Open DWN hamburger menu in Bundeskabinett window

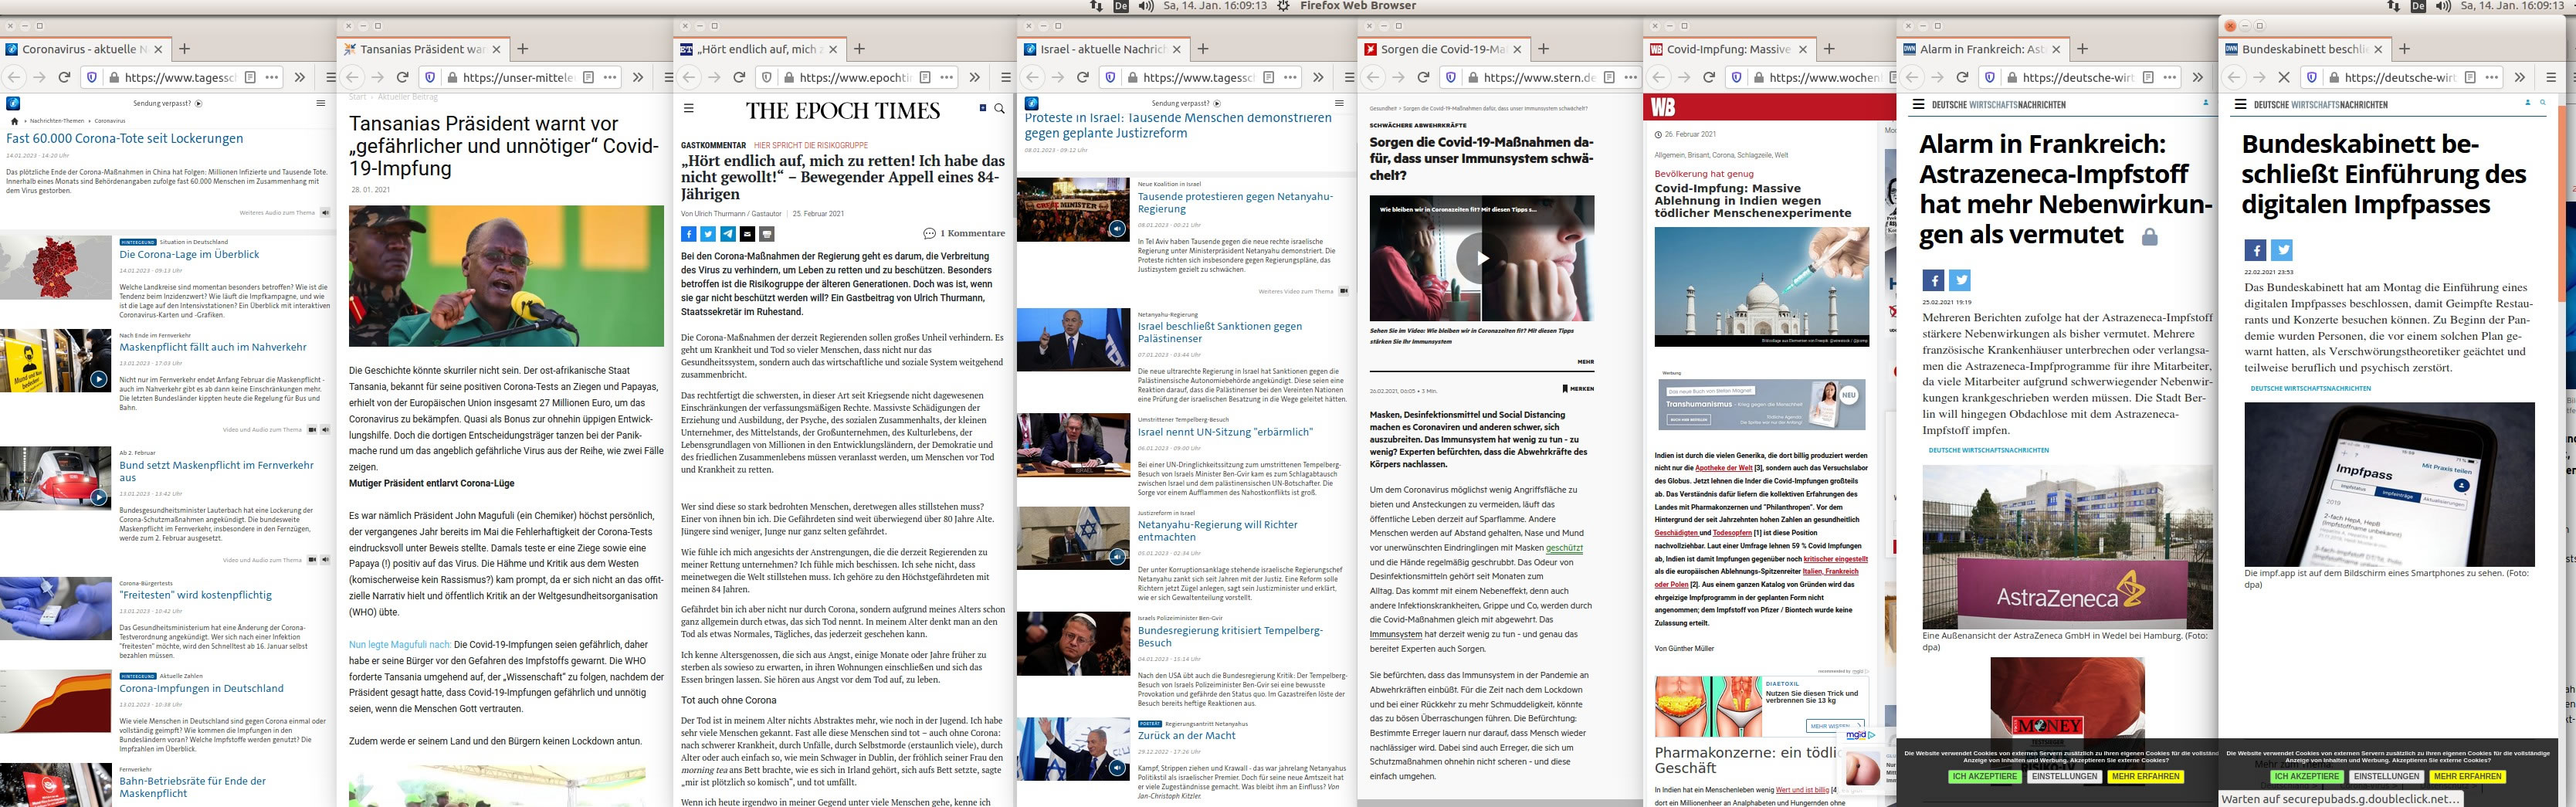(x=2240, y=104)
